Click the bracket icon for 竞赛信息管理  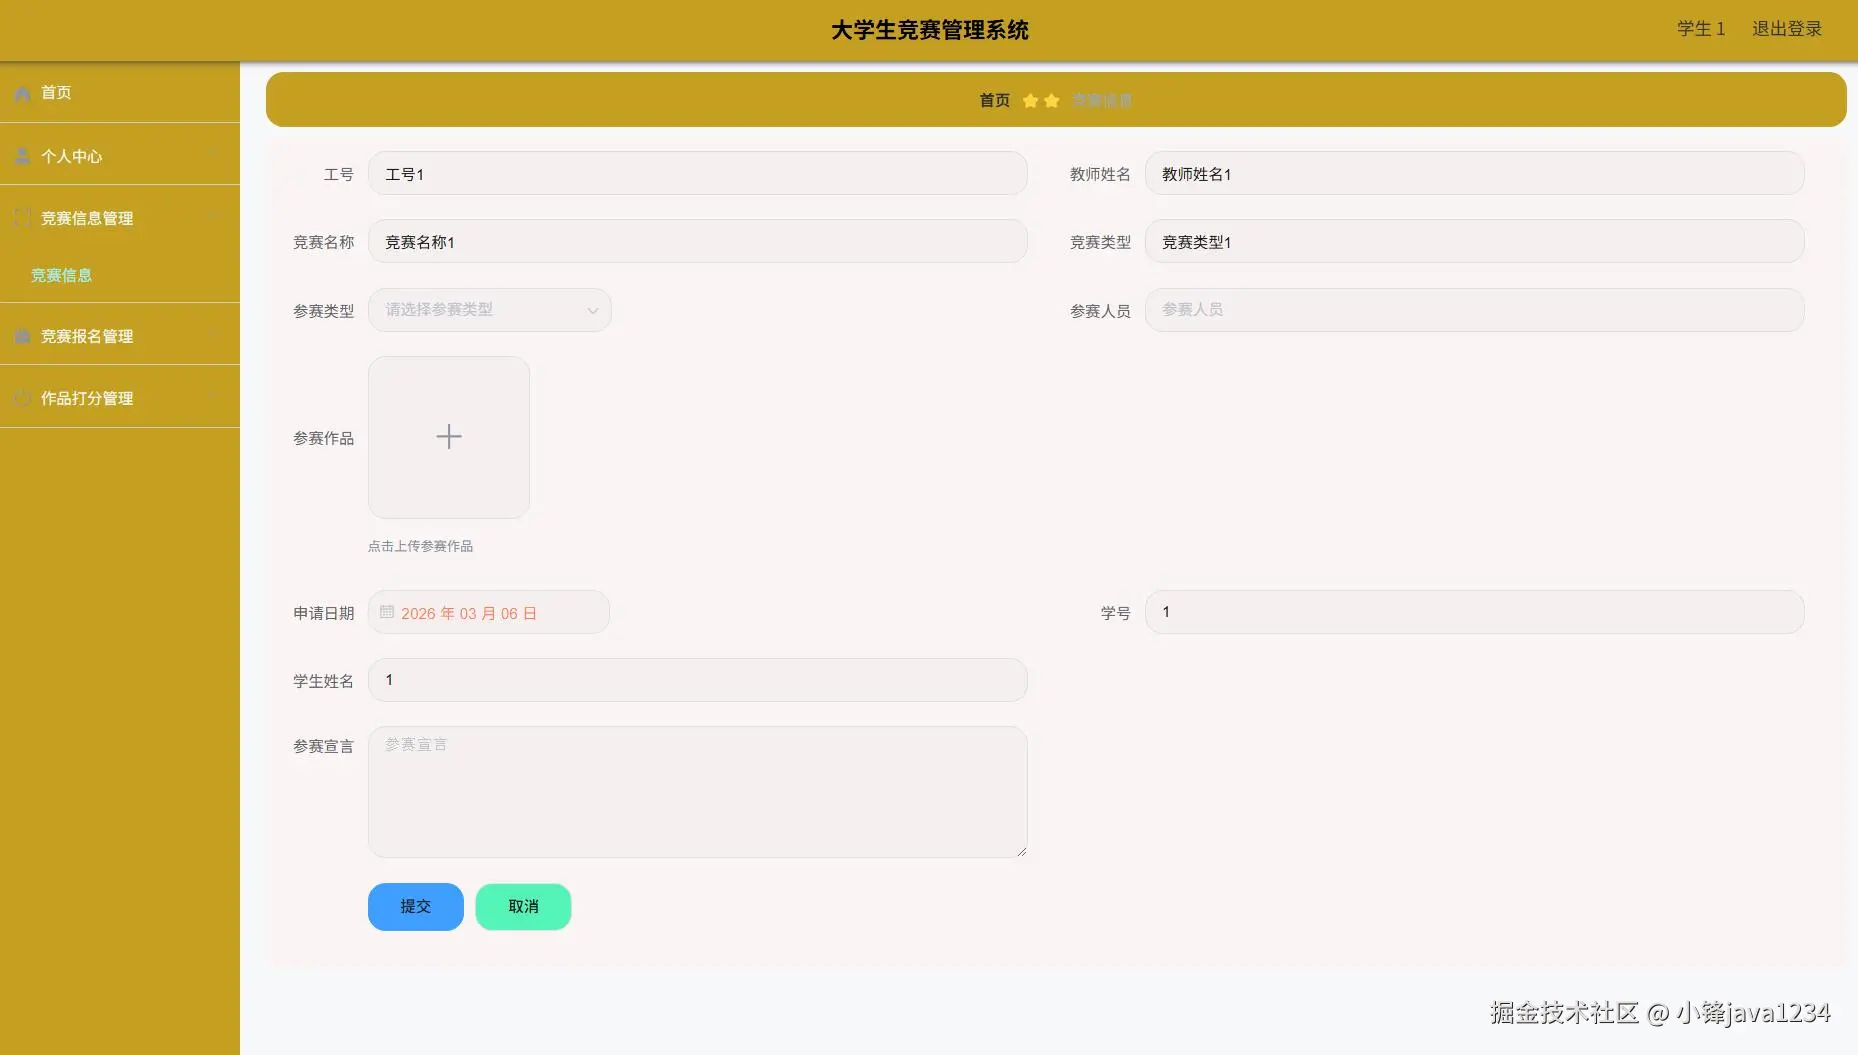[22, 218]
